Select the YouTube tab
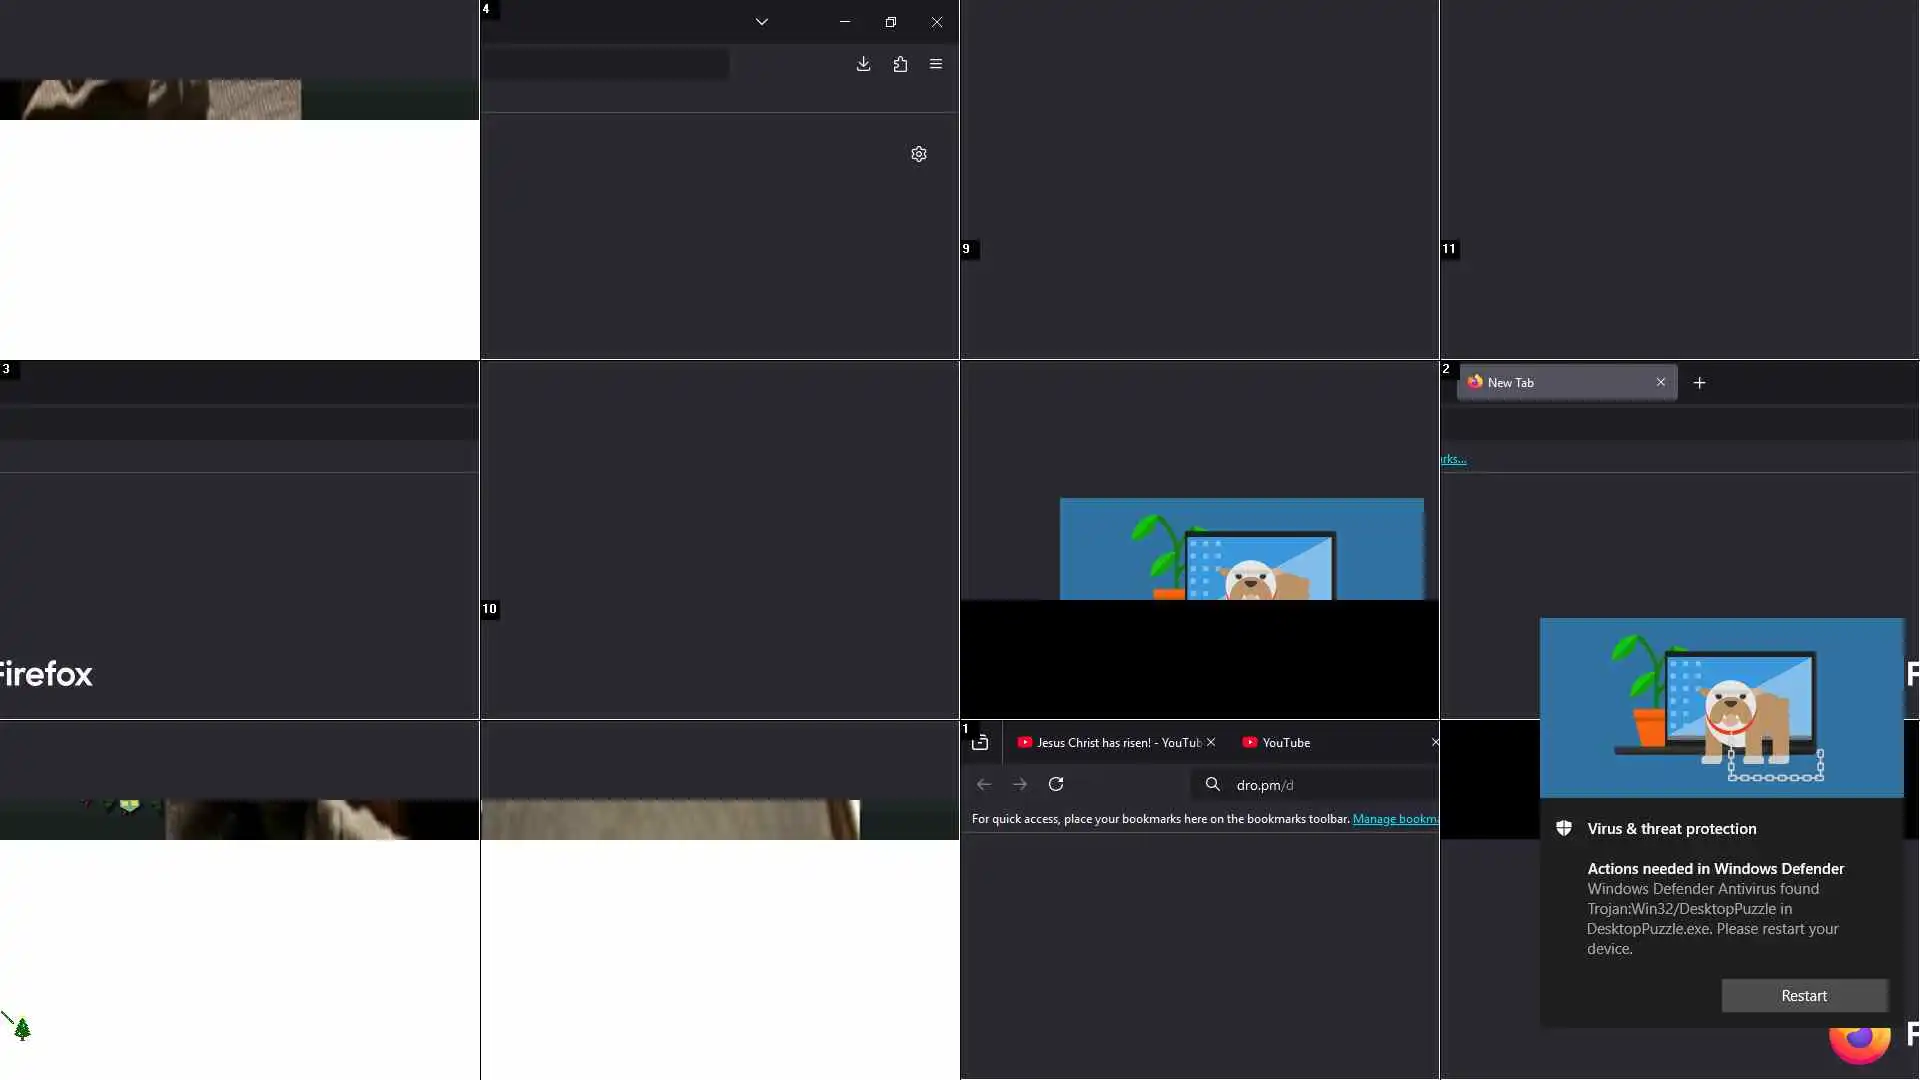1920x1080 pixels. 1286,743
